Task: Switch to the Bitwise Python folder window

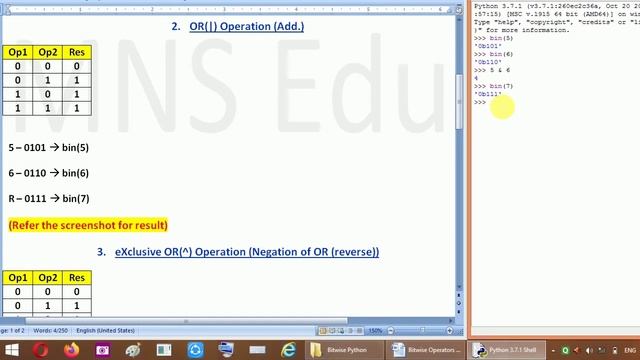Action: pyautogui.click(x=344, y=350)
